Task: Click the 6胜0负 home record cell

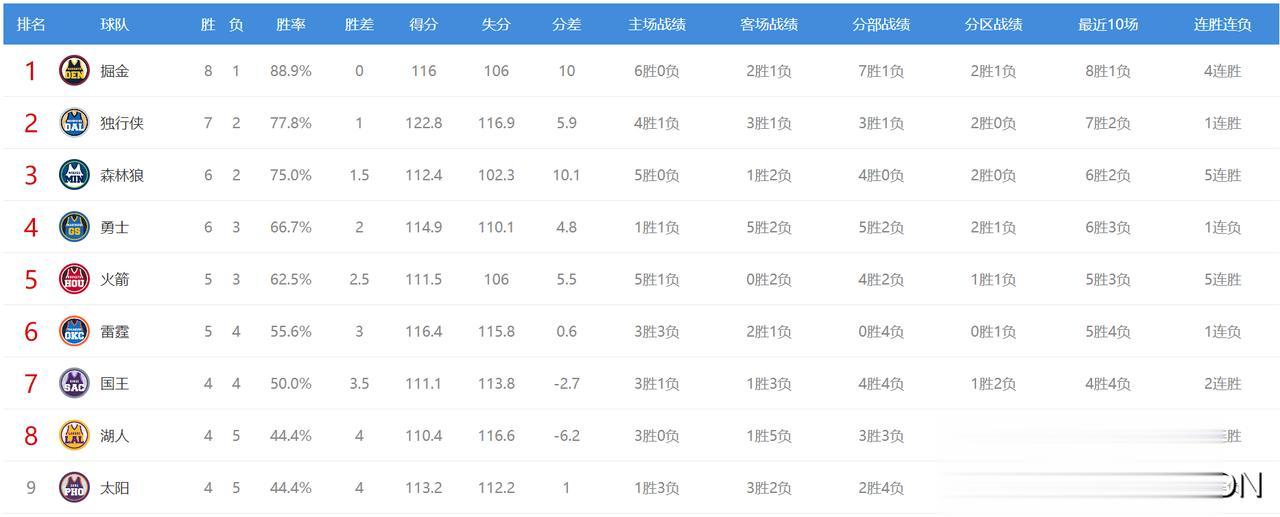Action: coord(657,71)
